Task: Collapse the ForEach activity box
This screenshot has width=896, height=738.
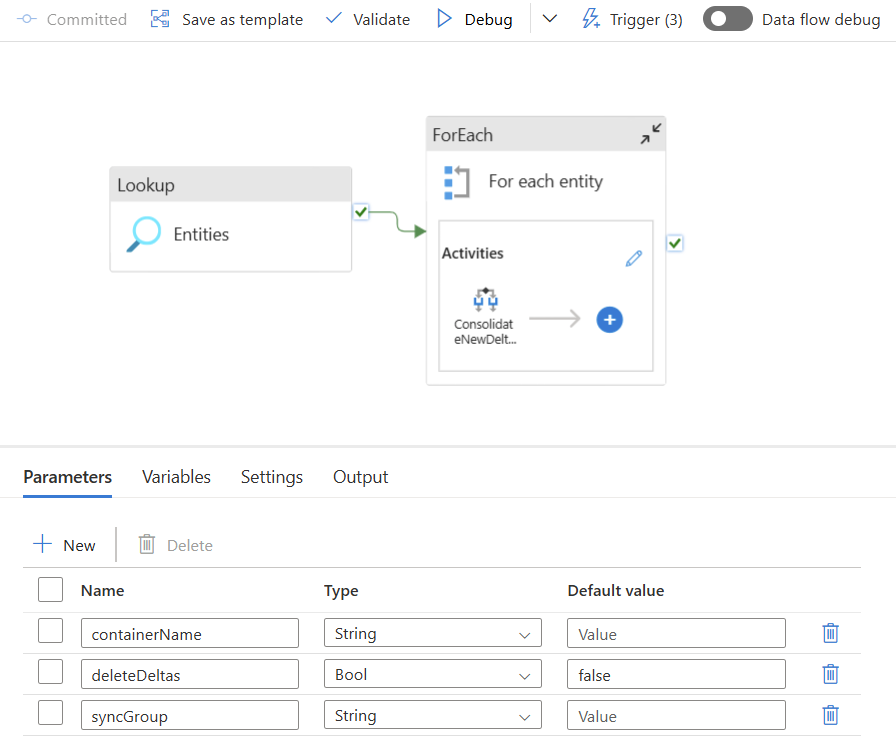Action: click(650, 134)
